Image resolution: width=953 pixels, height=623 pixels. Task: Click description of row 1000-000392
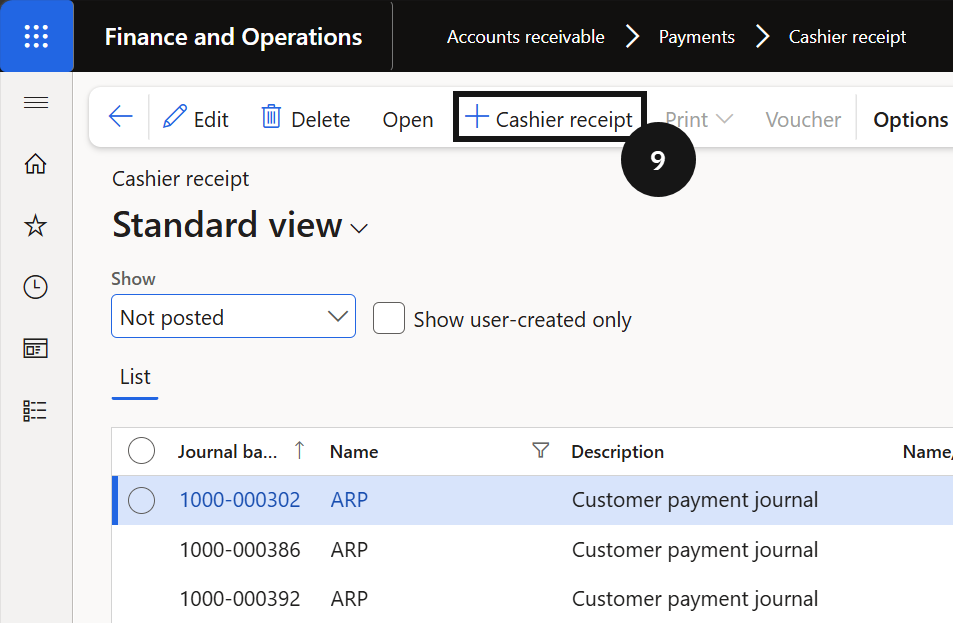(695, 599)
